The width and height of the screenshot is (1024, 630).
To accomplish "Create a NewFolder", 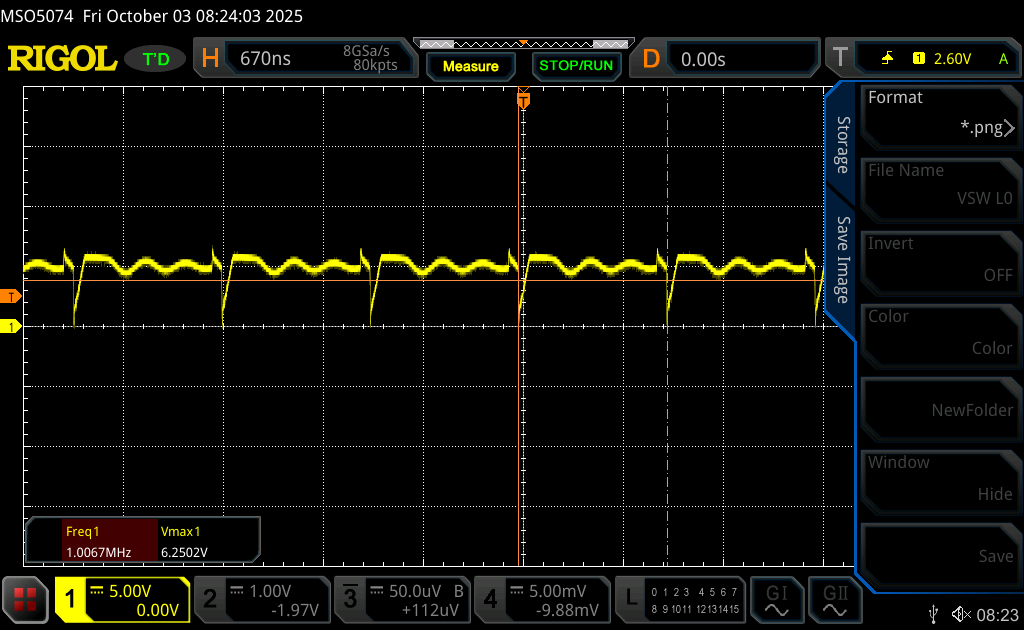I will tap(940, 409).
